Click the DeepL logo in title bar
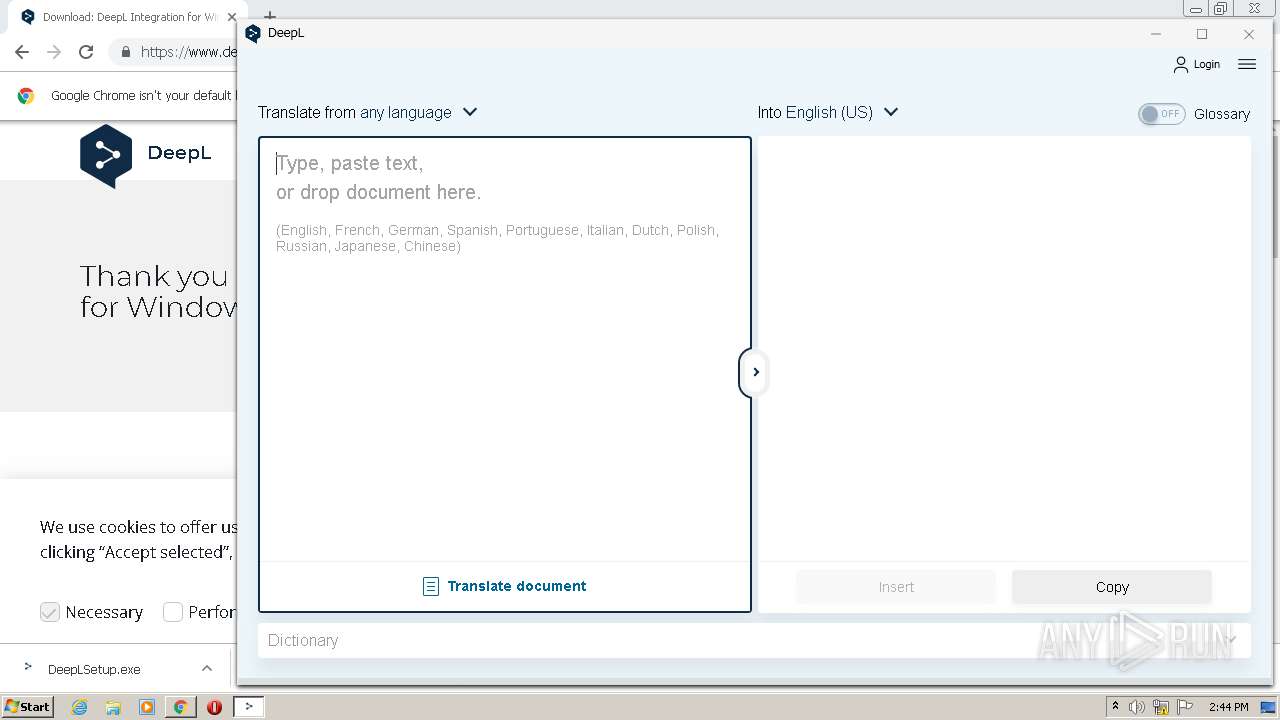Image resolution: width=1280 pixels, height=720 pixels. coord(253,33)
